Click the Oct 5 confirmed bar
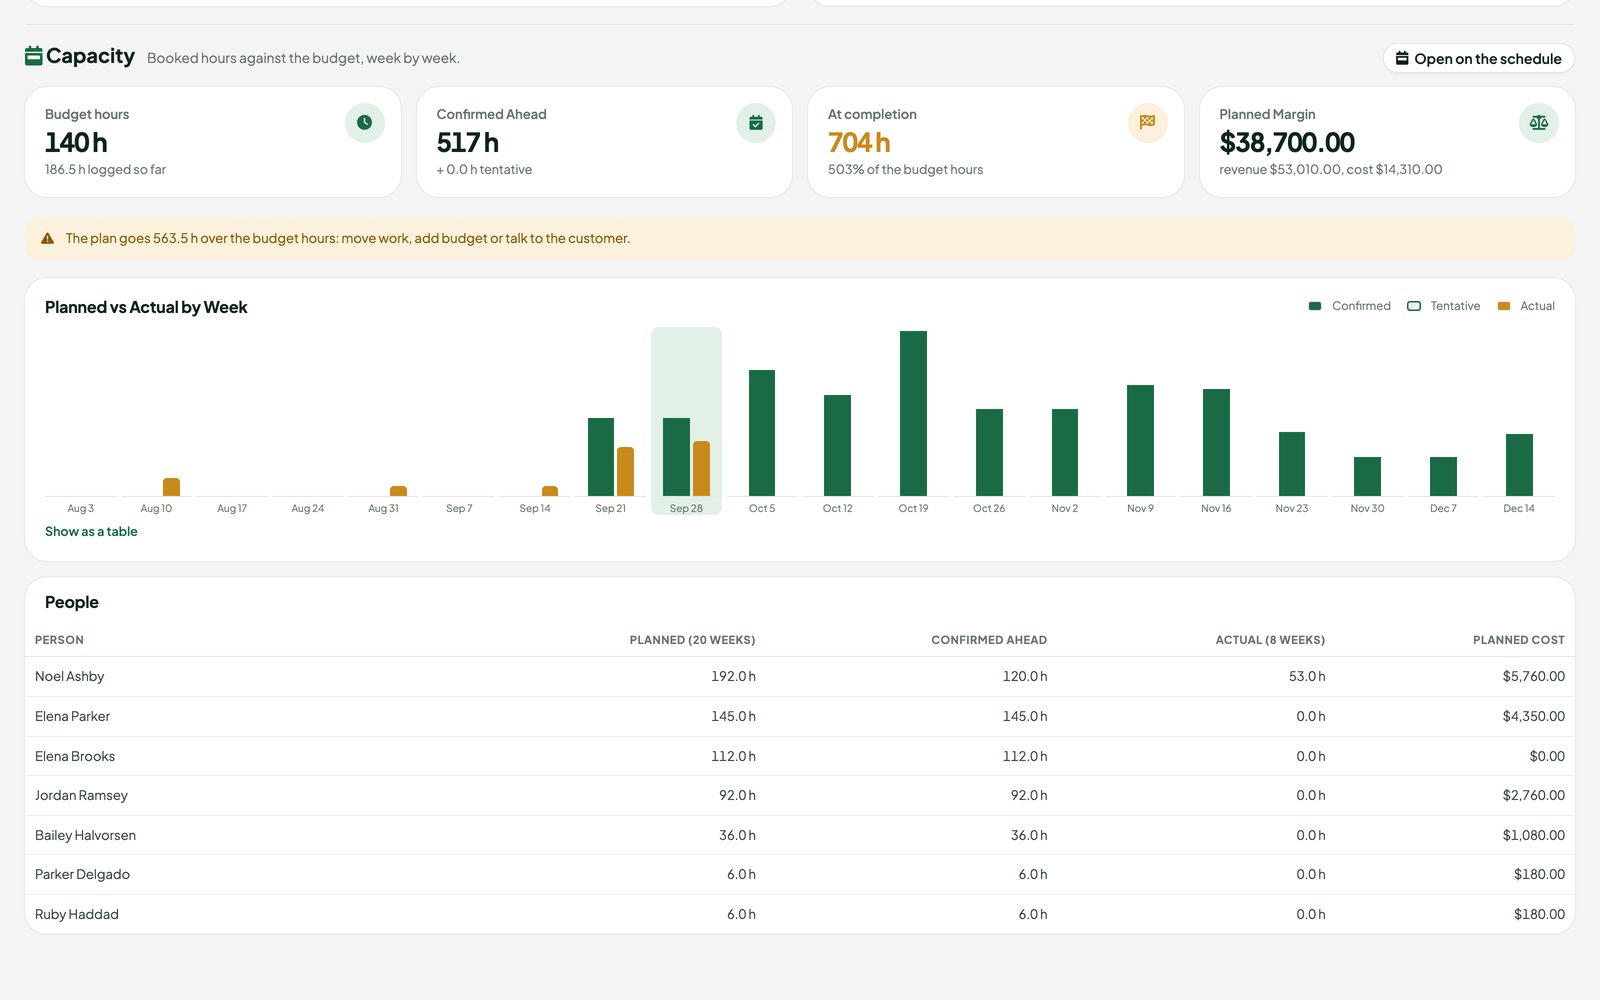 762,433
